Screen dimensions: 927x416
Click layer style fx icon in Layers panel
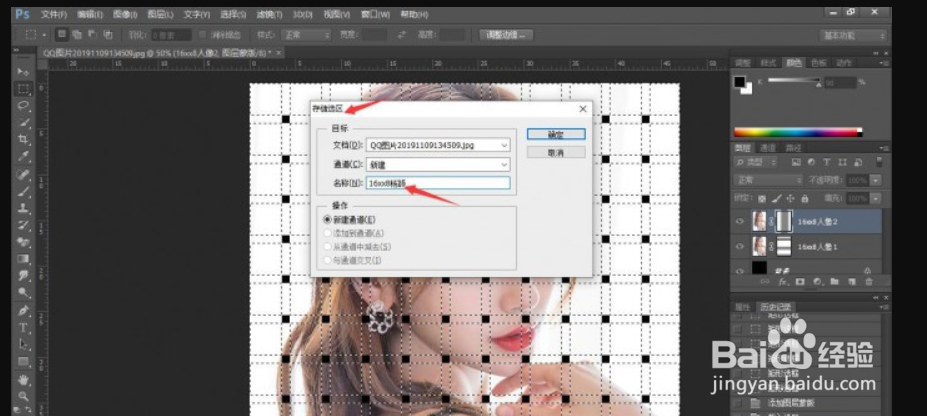pyautogui.click(x=783, y=282)
